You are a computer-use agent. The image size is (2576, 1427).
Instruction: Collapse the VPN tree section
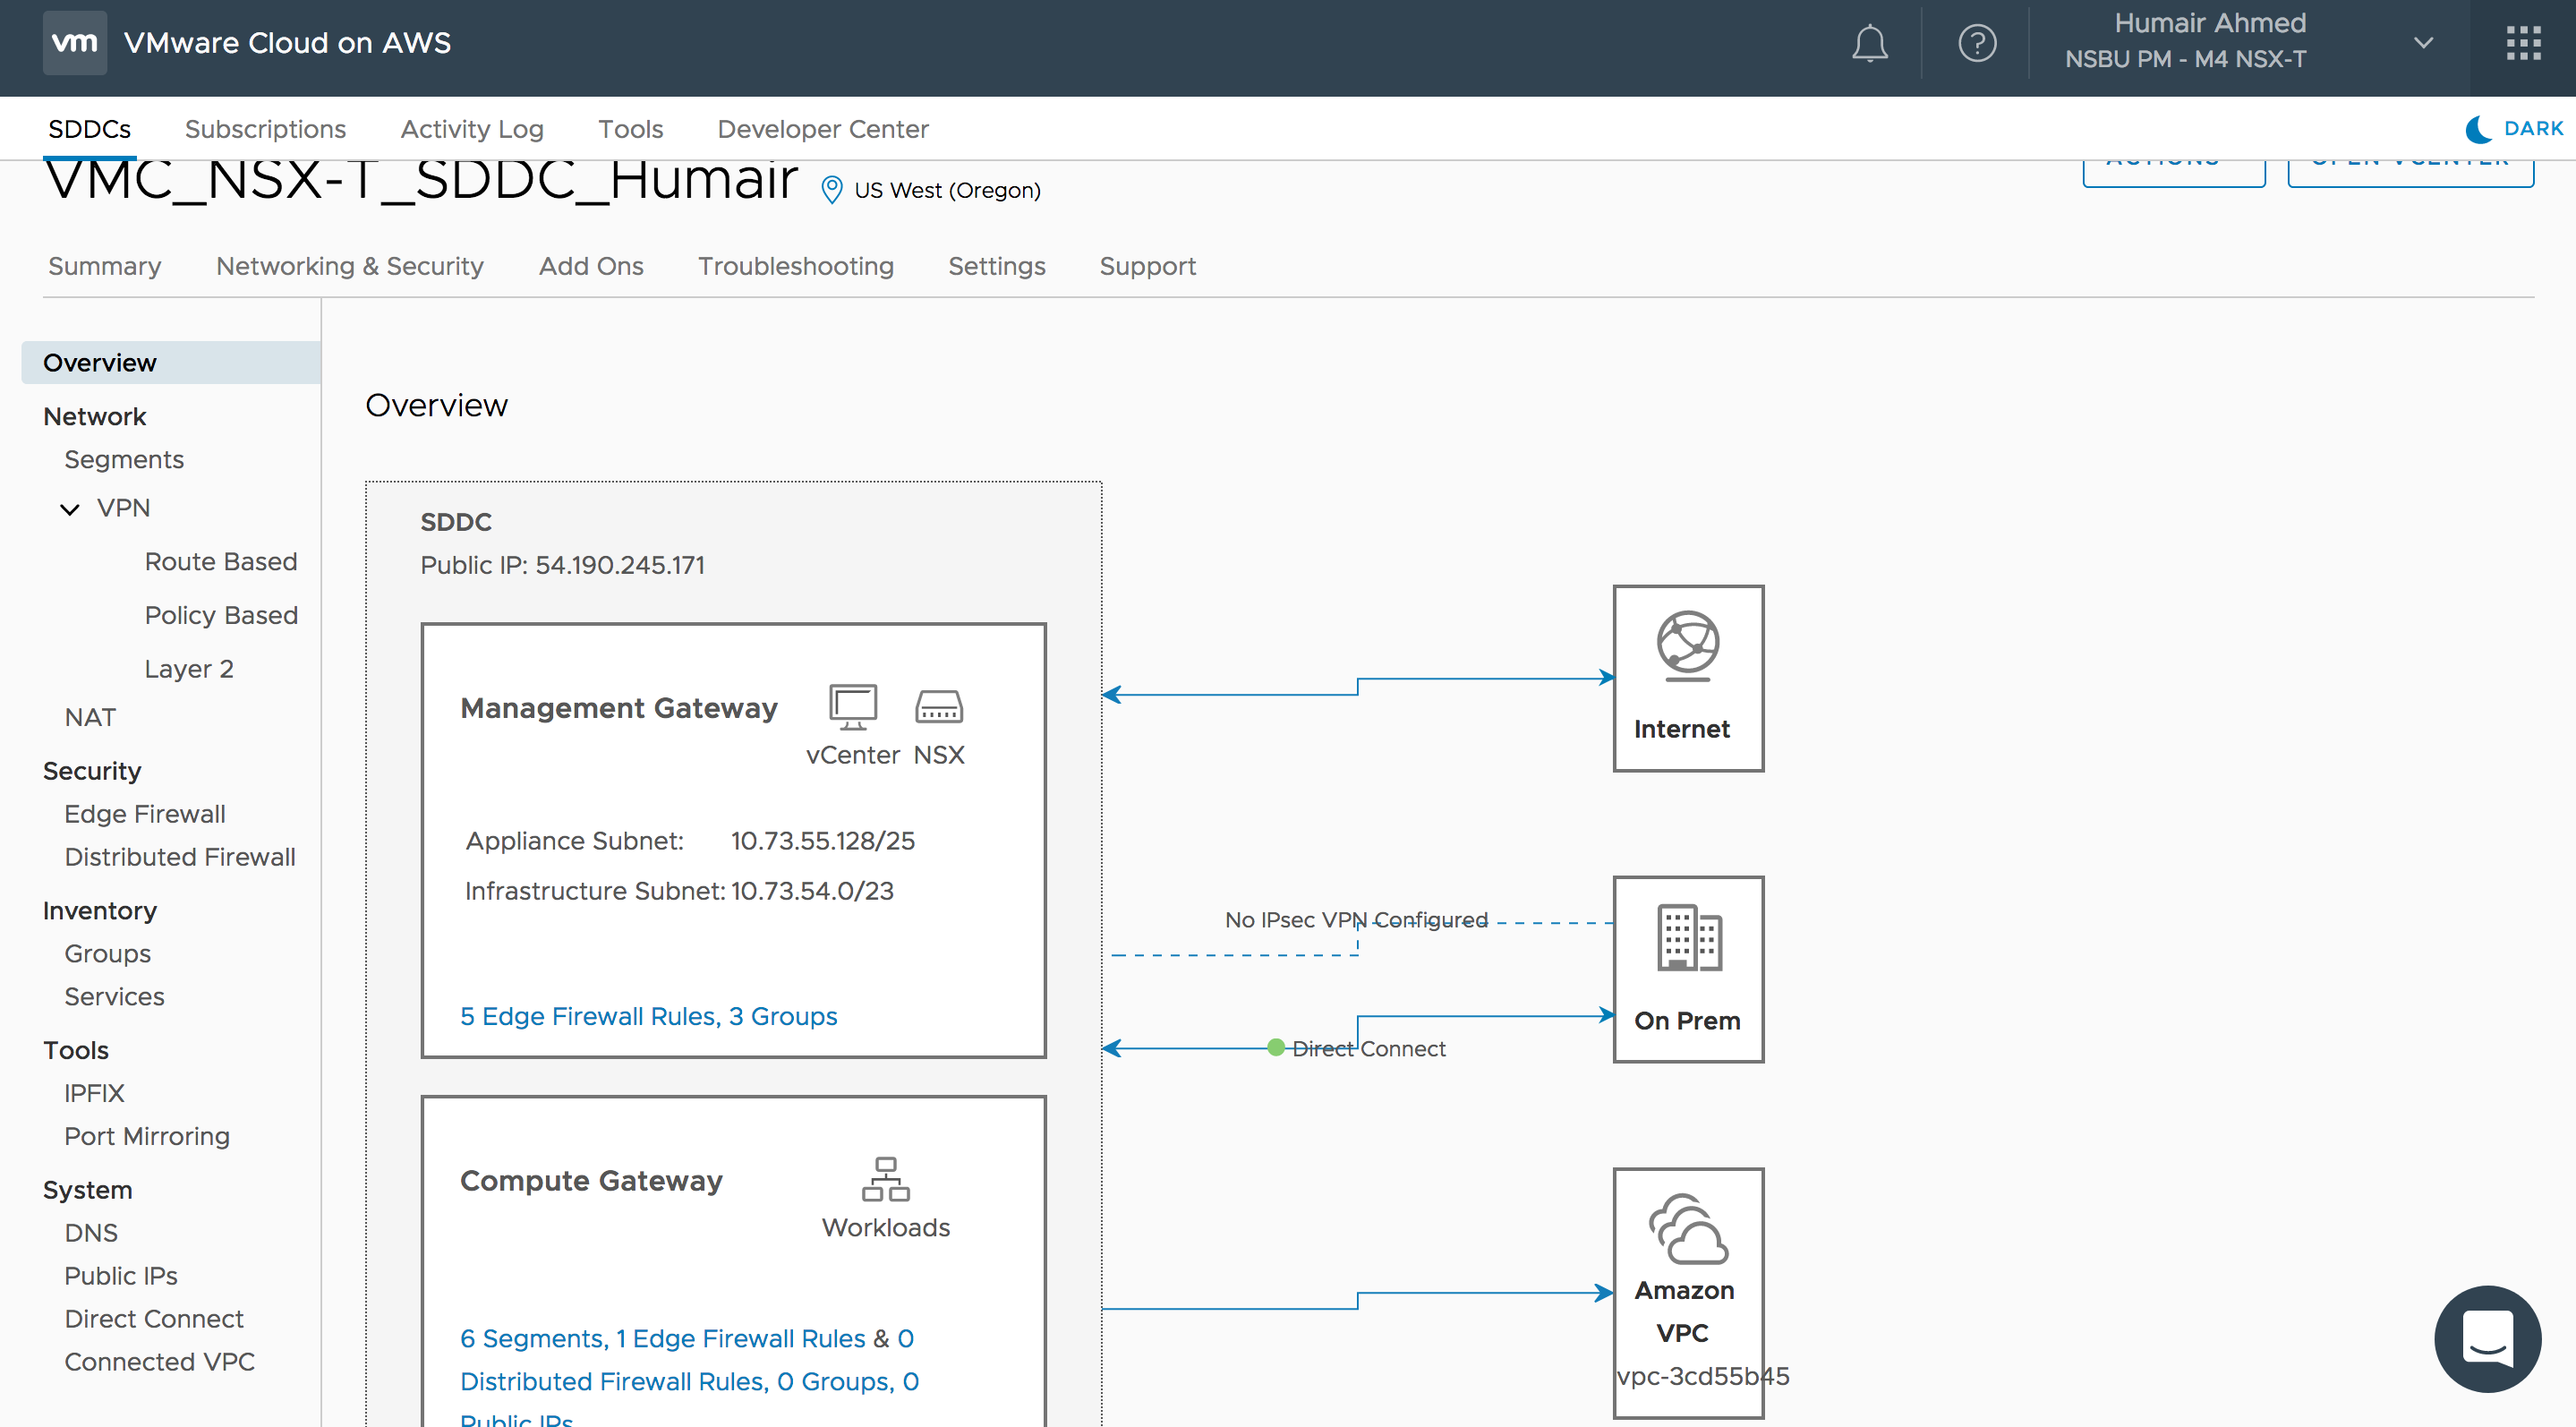point(70,509)
